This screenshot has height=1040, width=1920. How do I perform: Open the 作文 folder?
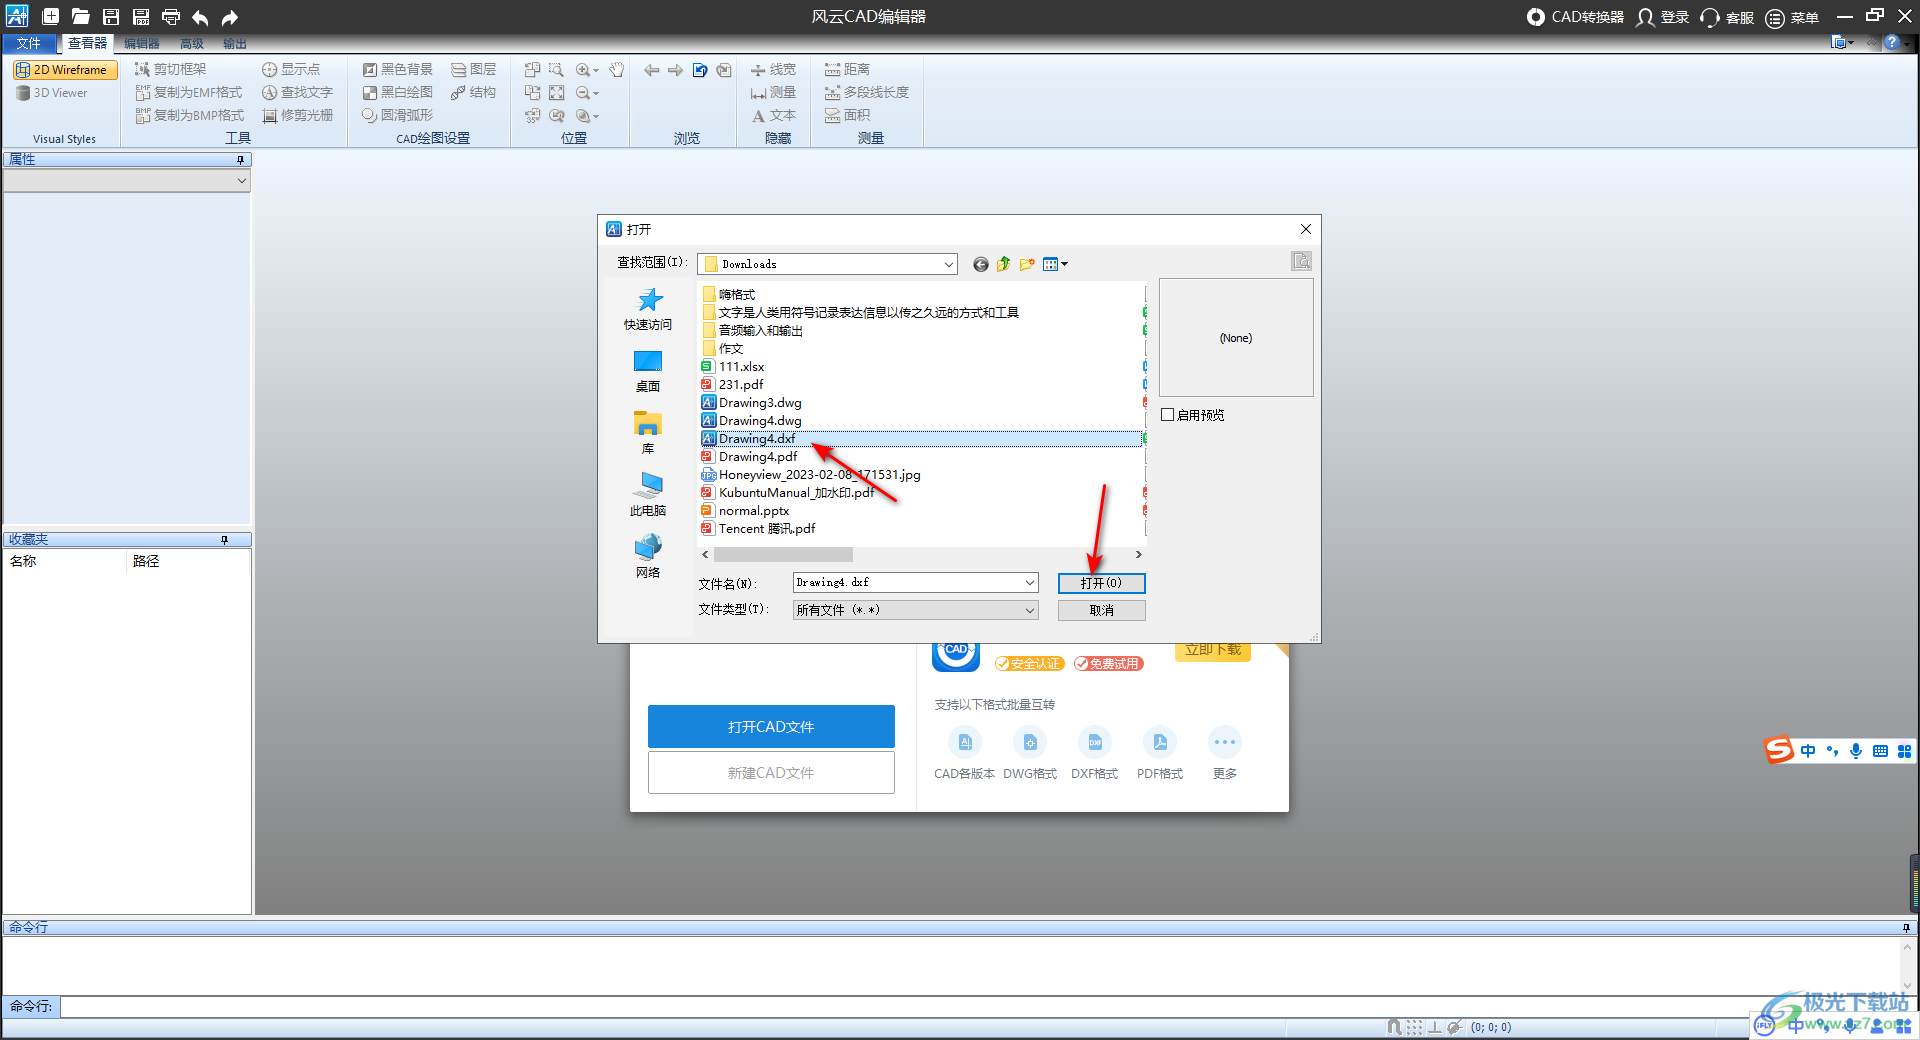tap(730, 349)
